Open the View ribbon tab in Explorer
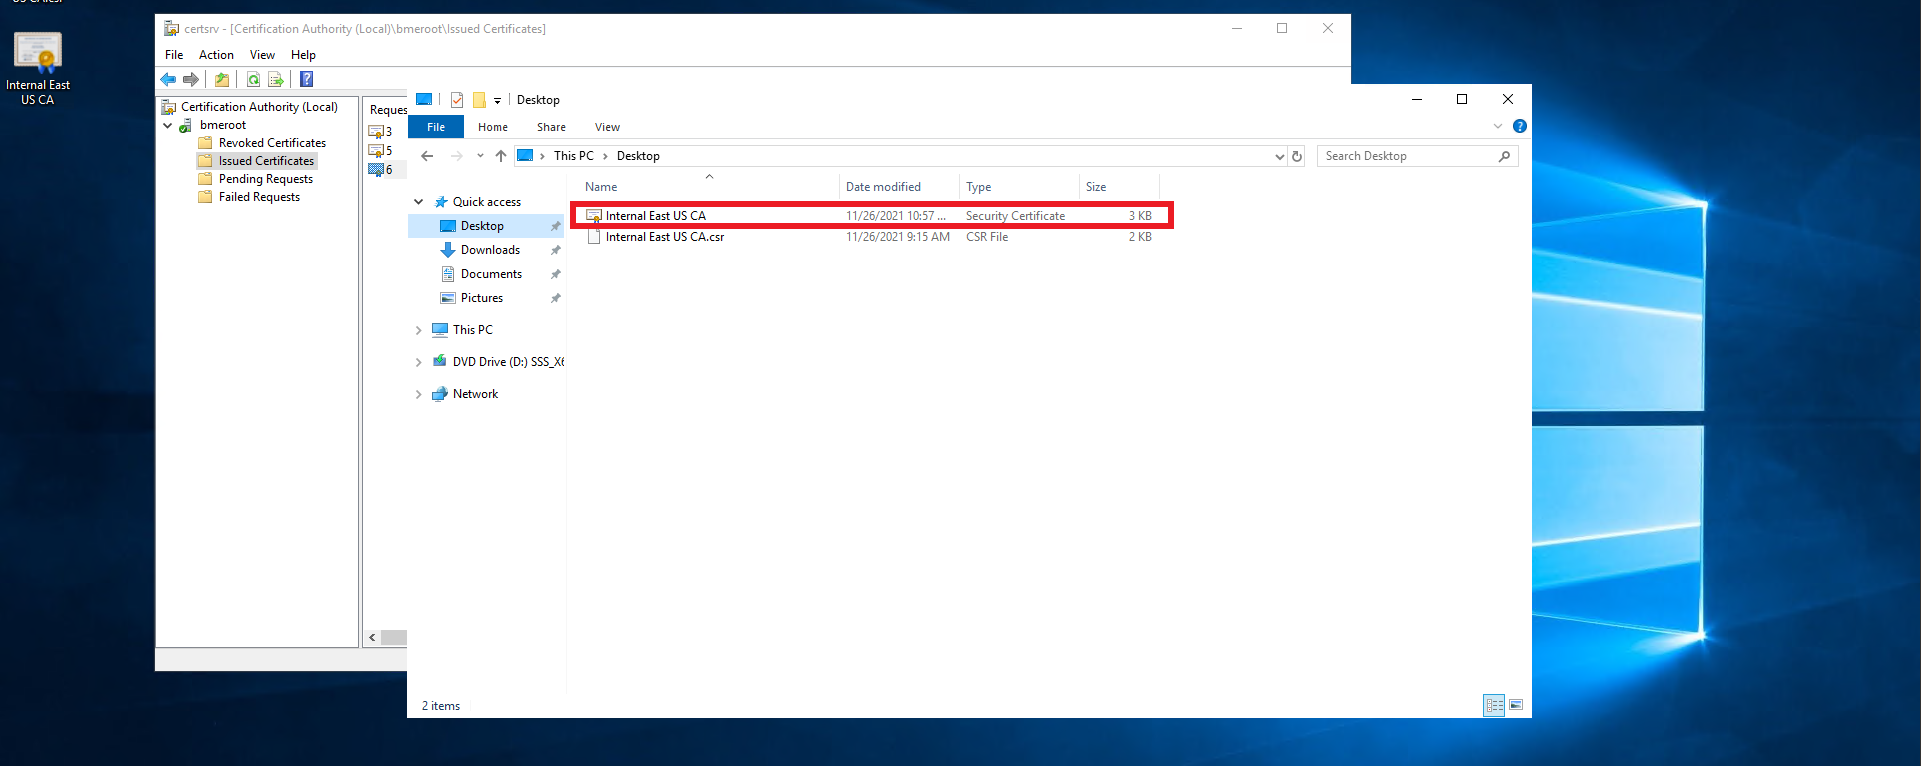This screenshot has height=766, width=1921. (x=607, y=127)
